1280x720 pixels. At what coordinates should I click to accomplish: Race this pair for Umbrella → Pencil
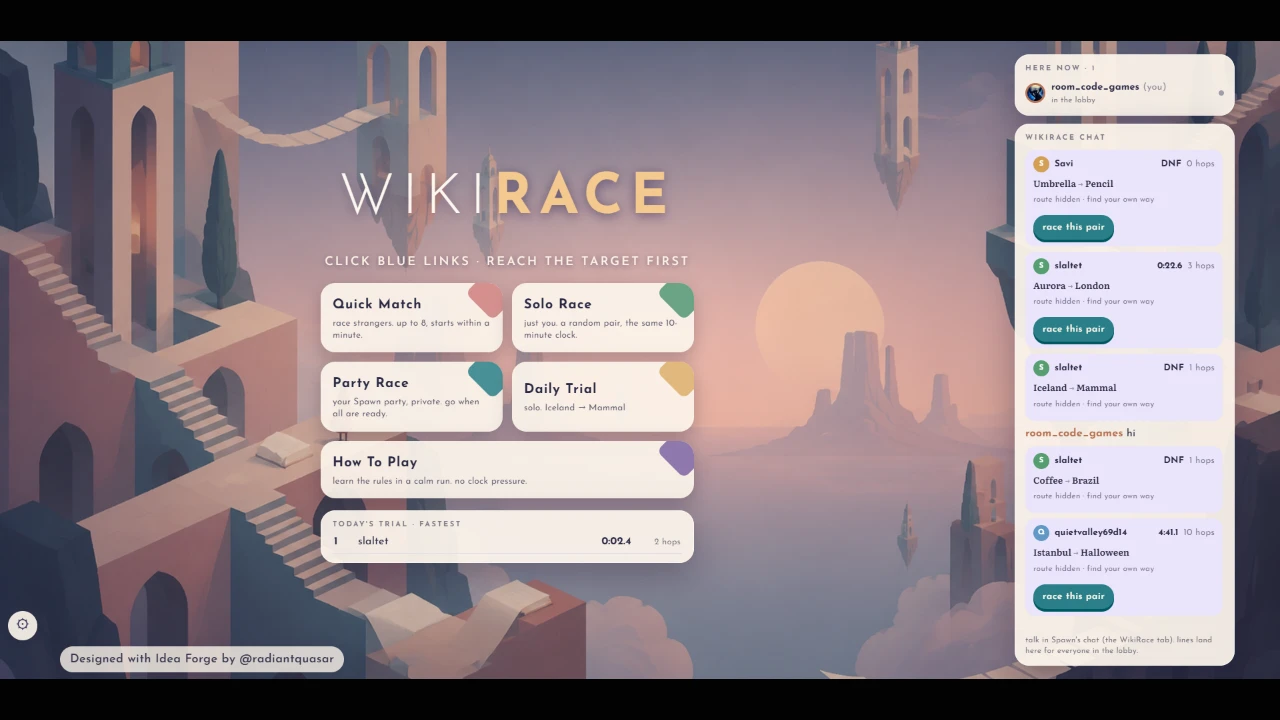pos(1073,228)
